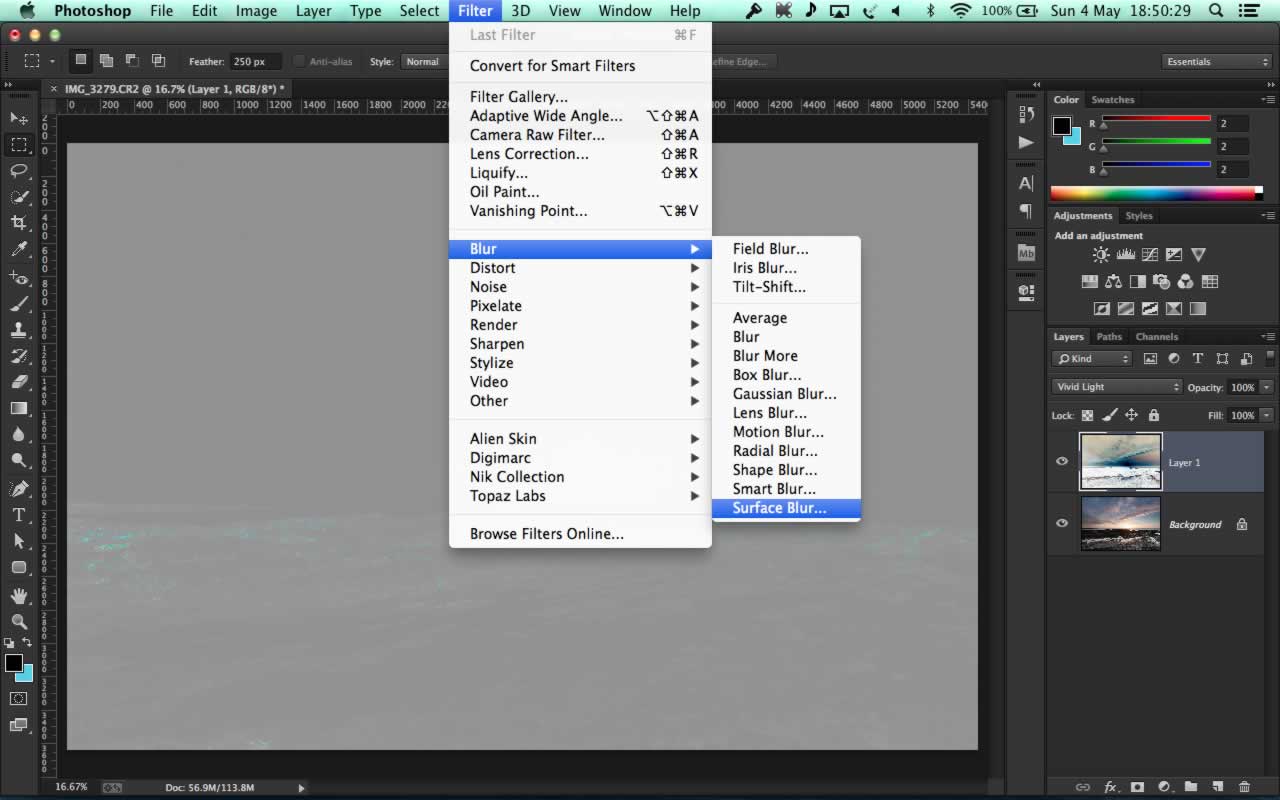Select the Red Eye healing tool
Image resolution: width=1280 pixels, height=800 pixels.
(18, 278)
